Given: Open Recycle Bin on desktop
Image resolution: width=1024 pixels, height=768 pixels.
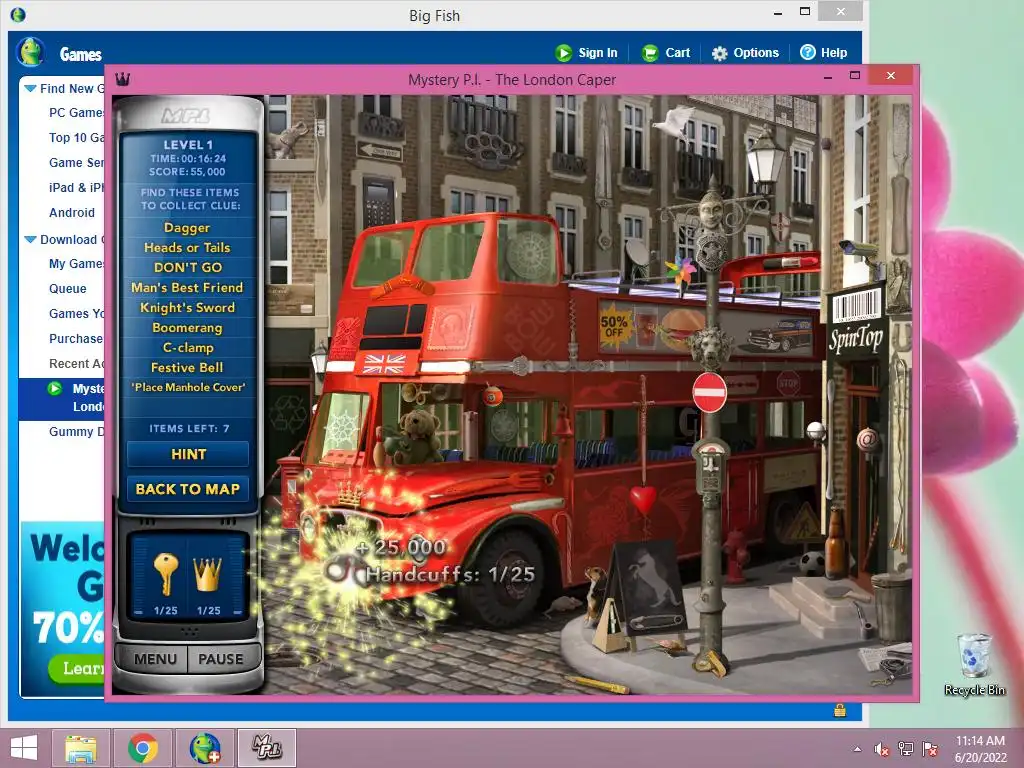Looking at the screenshot, I should 974,664.
